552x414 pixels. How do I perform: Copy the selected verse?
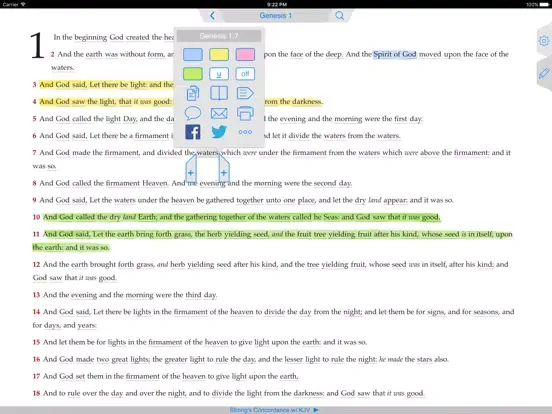coord(193,93)
